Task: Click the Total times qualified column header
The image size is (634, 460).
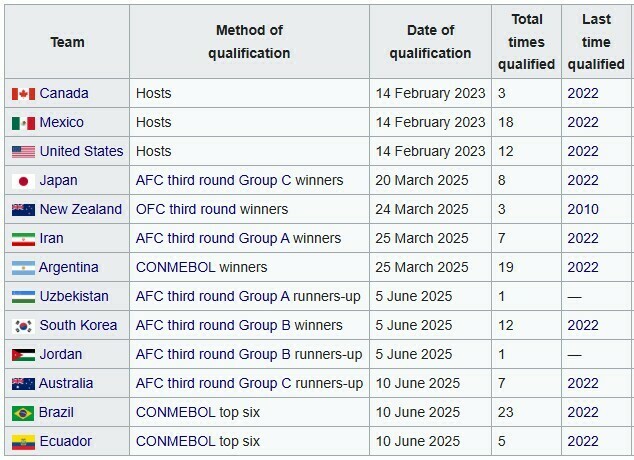Action: click(x=527, y=42)
